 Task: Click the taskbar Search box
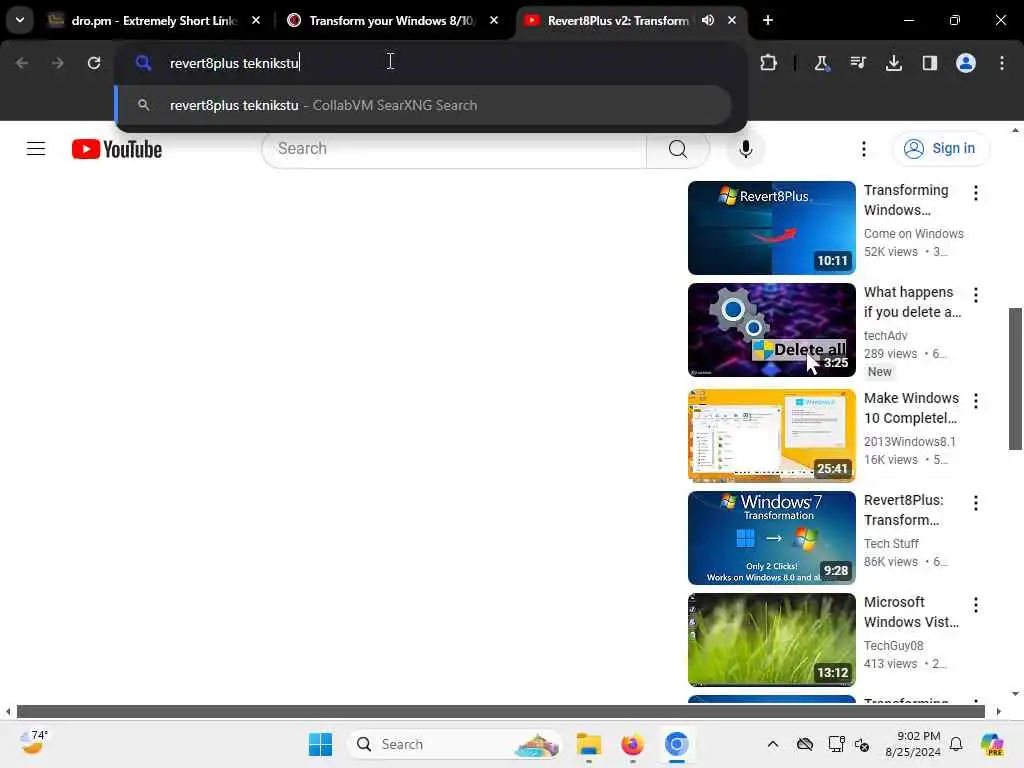[x=455, y=744]
